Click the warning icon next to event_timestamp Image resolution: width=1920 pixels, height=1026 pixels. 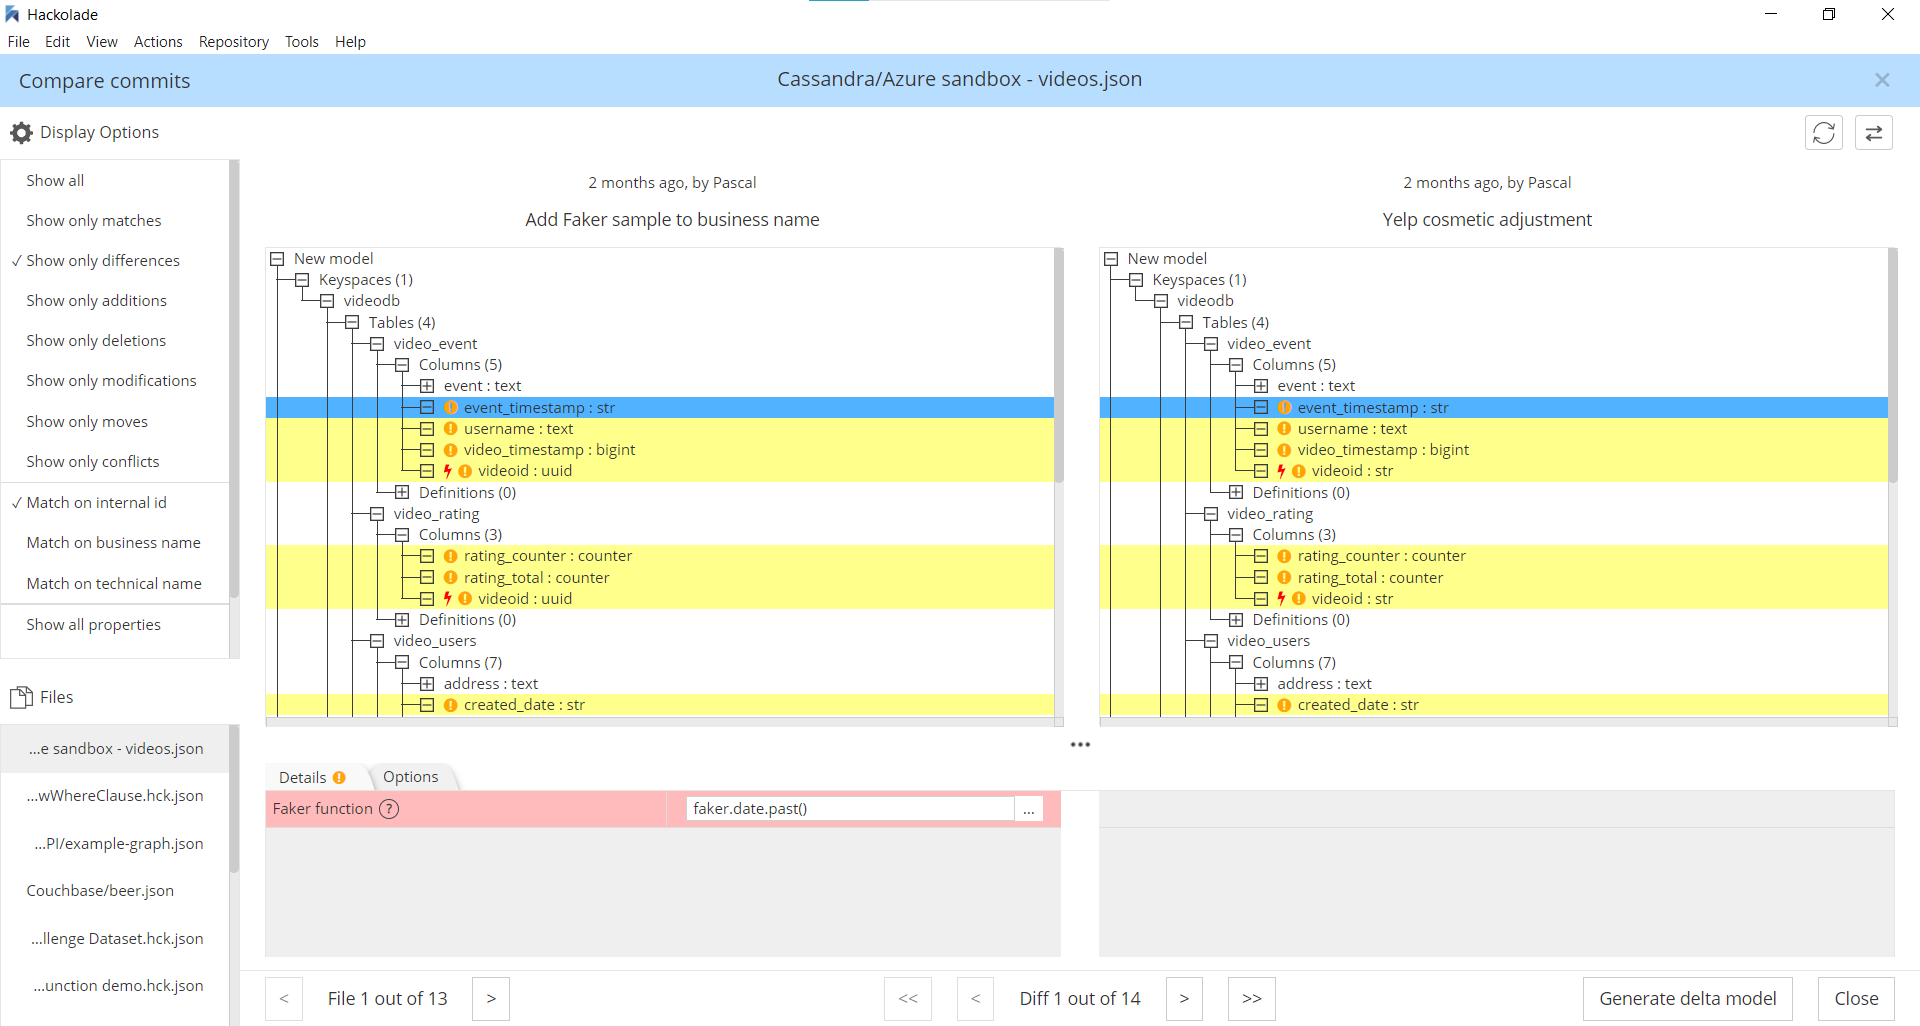[450, 407]
